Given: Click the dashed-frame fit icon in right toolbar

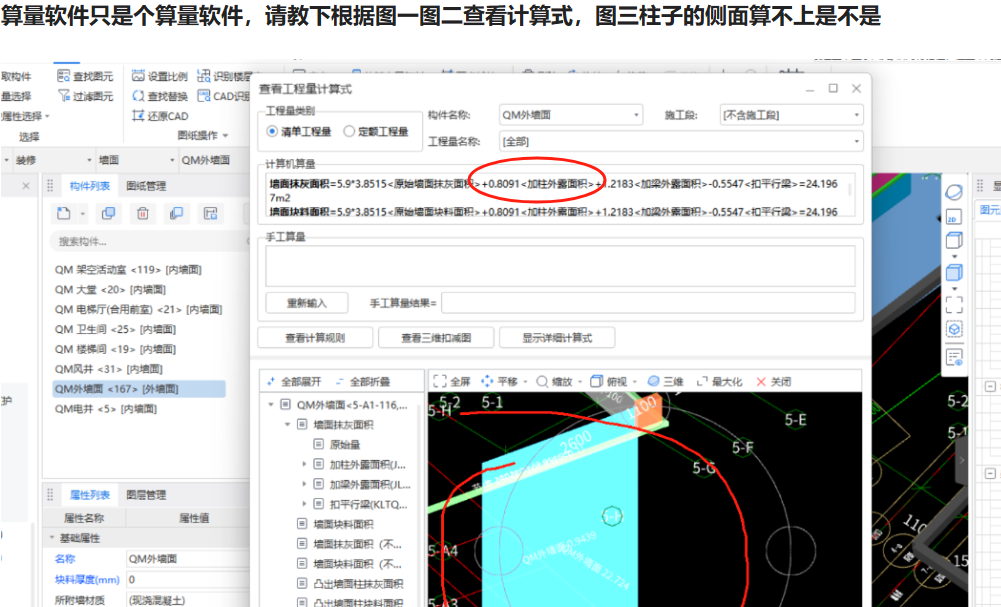Looking at the screenshot, I should 954,305.
